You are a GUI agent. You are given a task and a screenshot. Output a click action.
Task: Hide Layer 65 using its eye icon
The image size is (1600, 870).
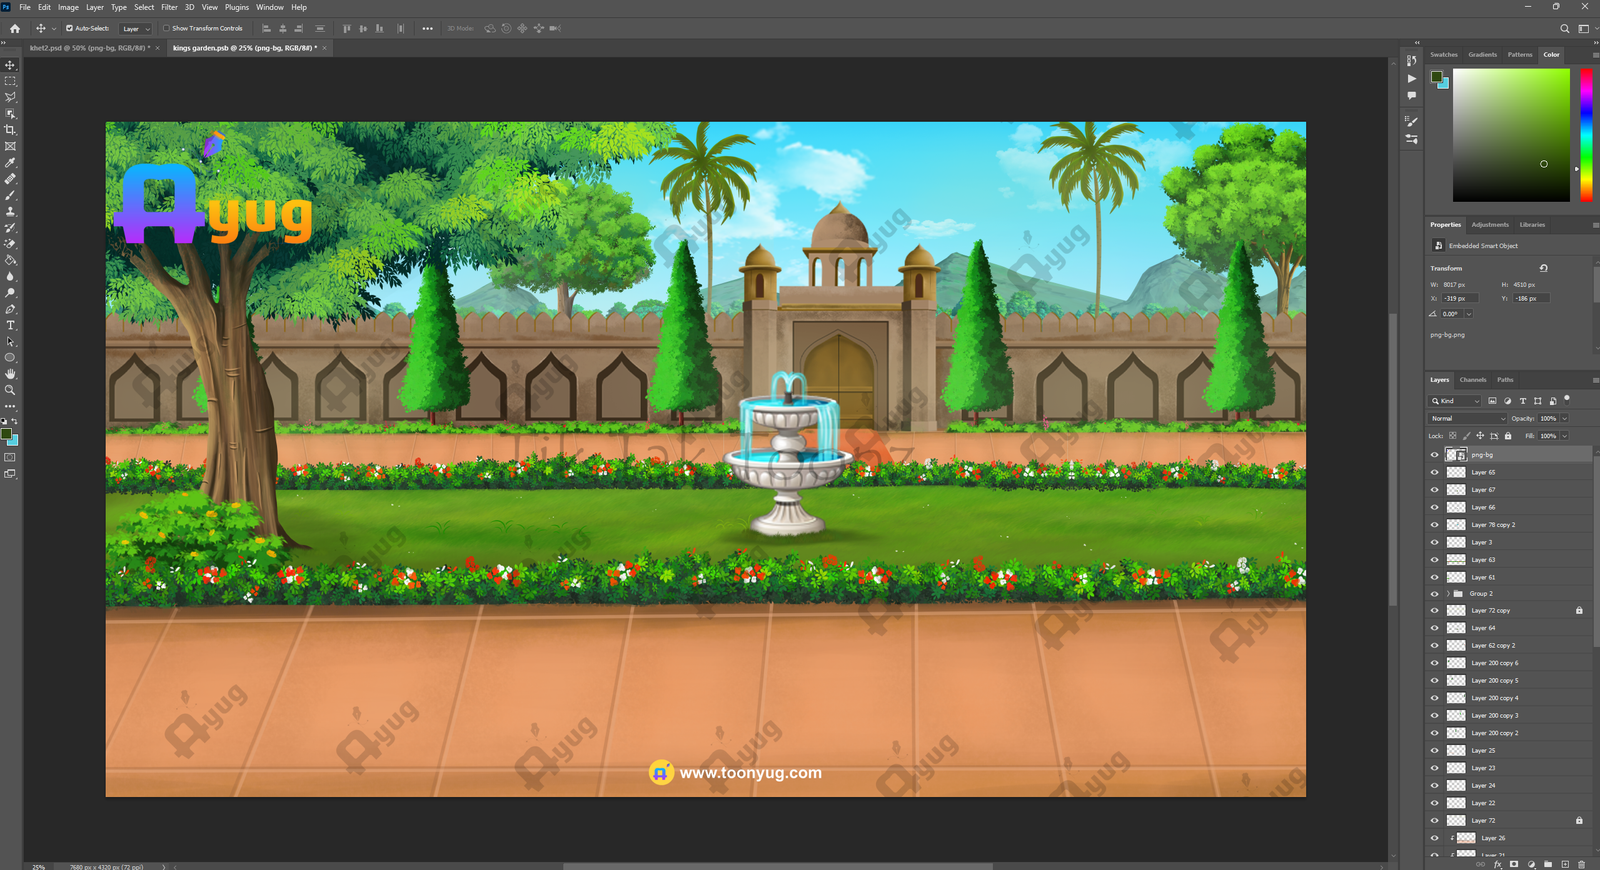pos(1434,472)
